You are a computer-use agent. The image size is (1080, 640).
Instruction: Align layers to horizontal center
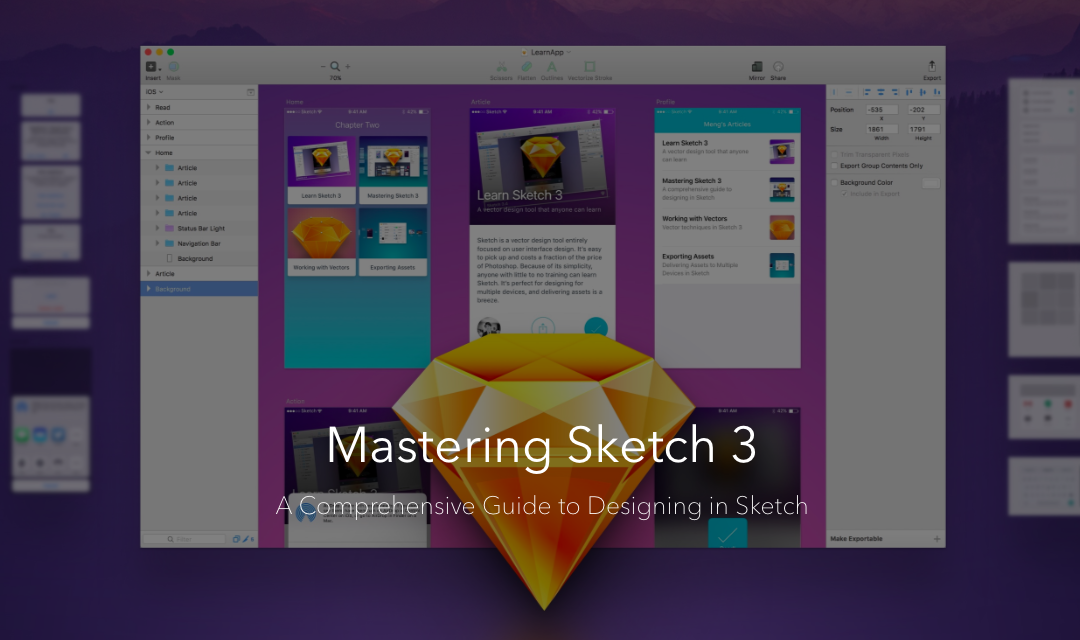(881, 92)
